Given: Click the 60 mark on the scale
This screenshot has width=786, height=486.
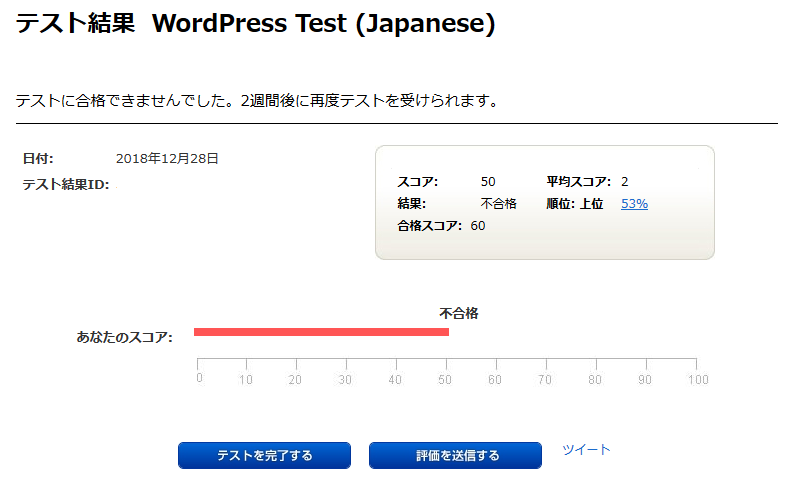Looking at the screenshot, I should [495, 379].
